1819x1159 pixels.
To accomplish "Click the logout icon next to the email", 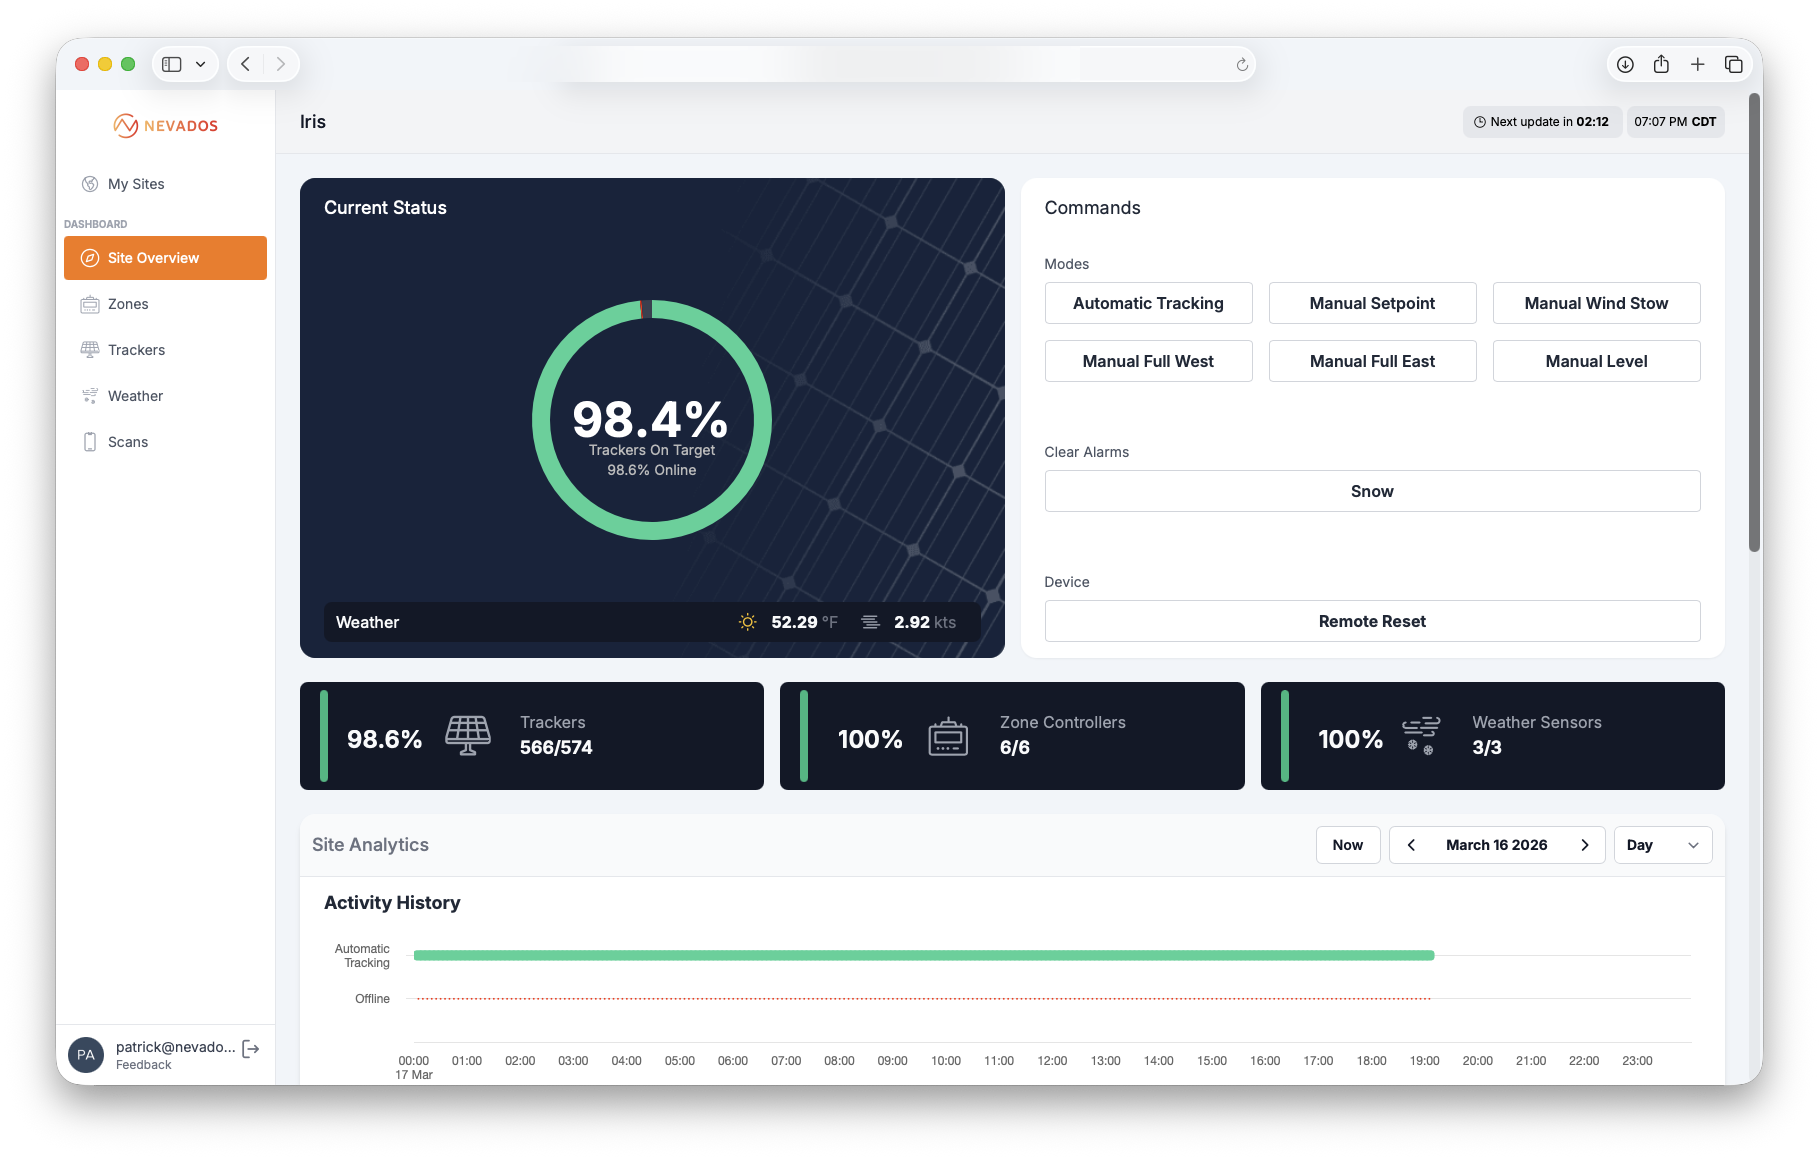I will (249, 1048).
